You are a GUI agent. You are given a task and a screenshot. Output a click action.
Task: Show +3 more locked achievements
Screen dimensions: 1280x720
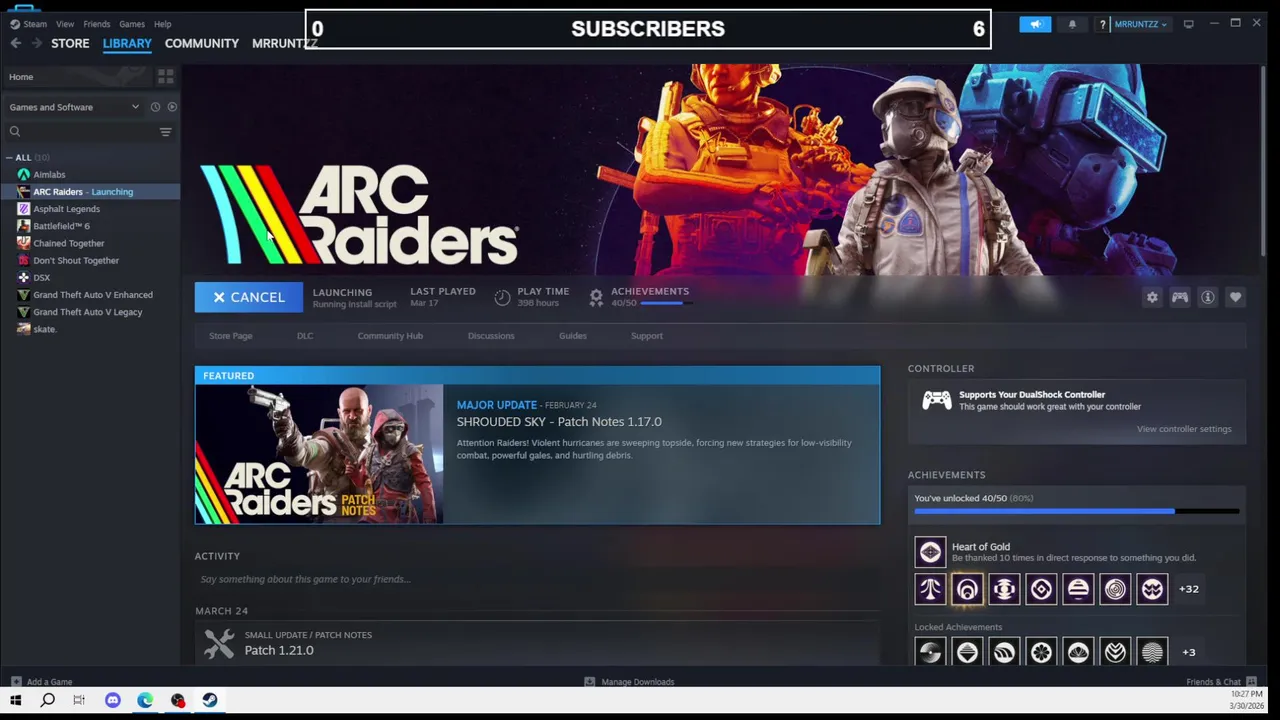point(1189,652)
